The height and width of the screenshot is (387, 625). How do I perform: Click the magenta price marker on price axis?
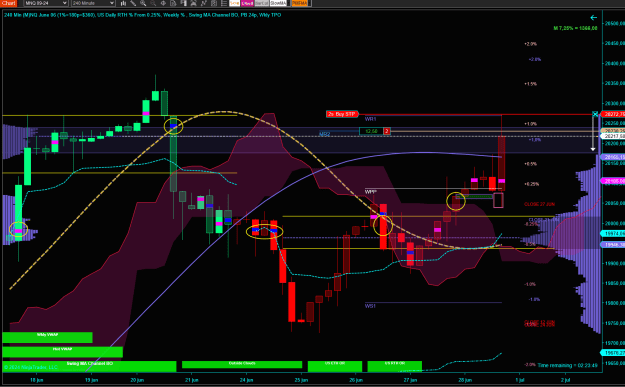tap(613, 181)
